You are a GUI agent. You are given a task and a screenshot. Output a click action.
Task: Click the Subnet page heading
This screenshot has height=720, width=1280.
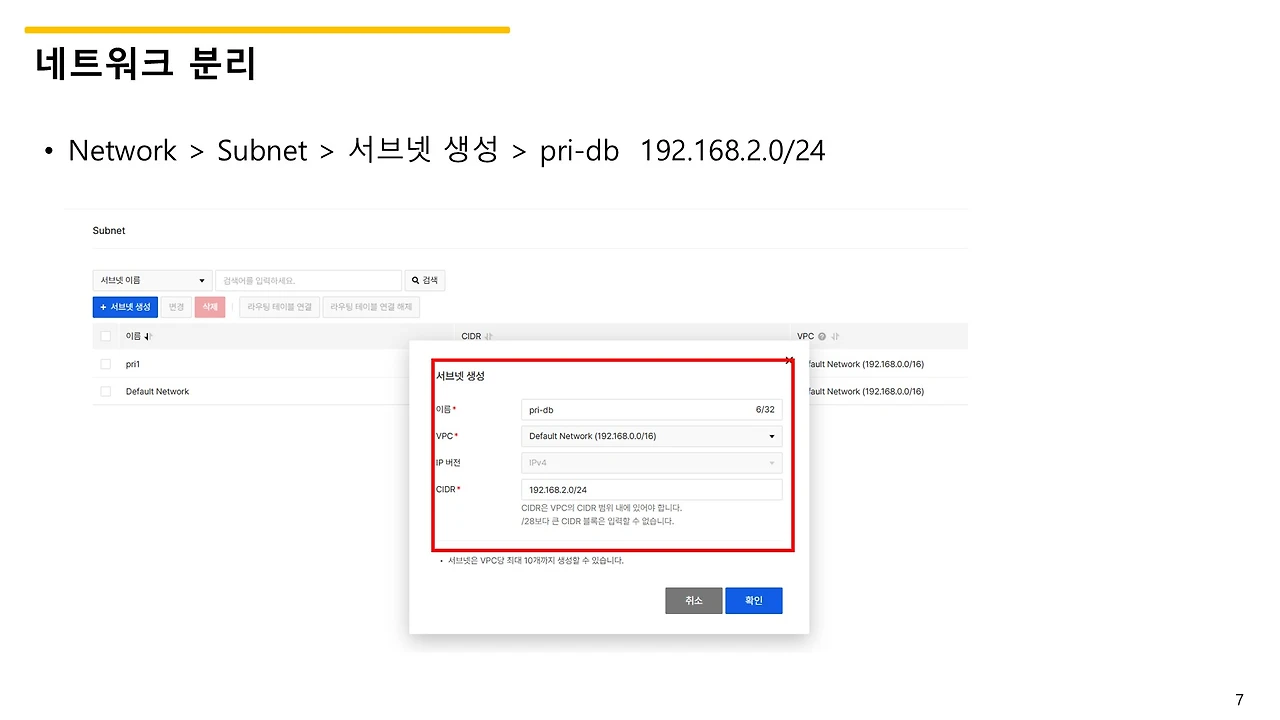pos(109,231)
